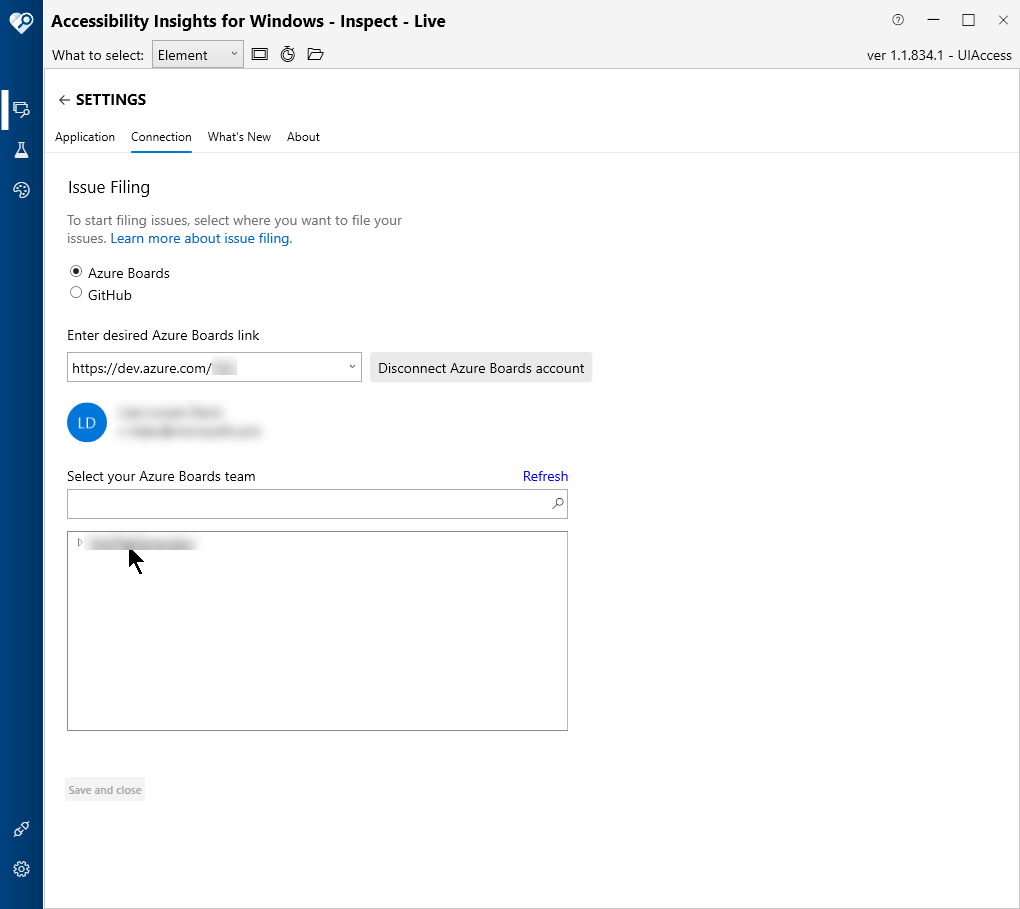Open the Test mode flask icon
The width and height of the screenshot is (1020, 909).
[x=21, y=150]
